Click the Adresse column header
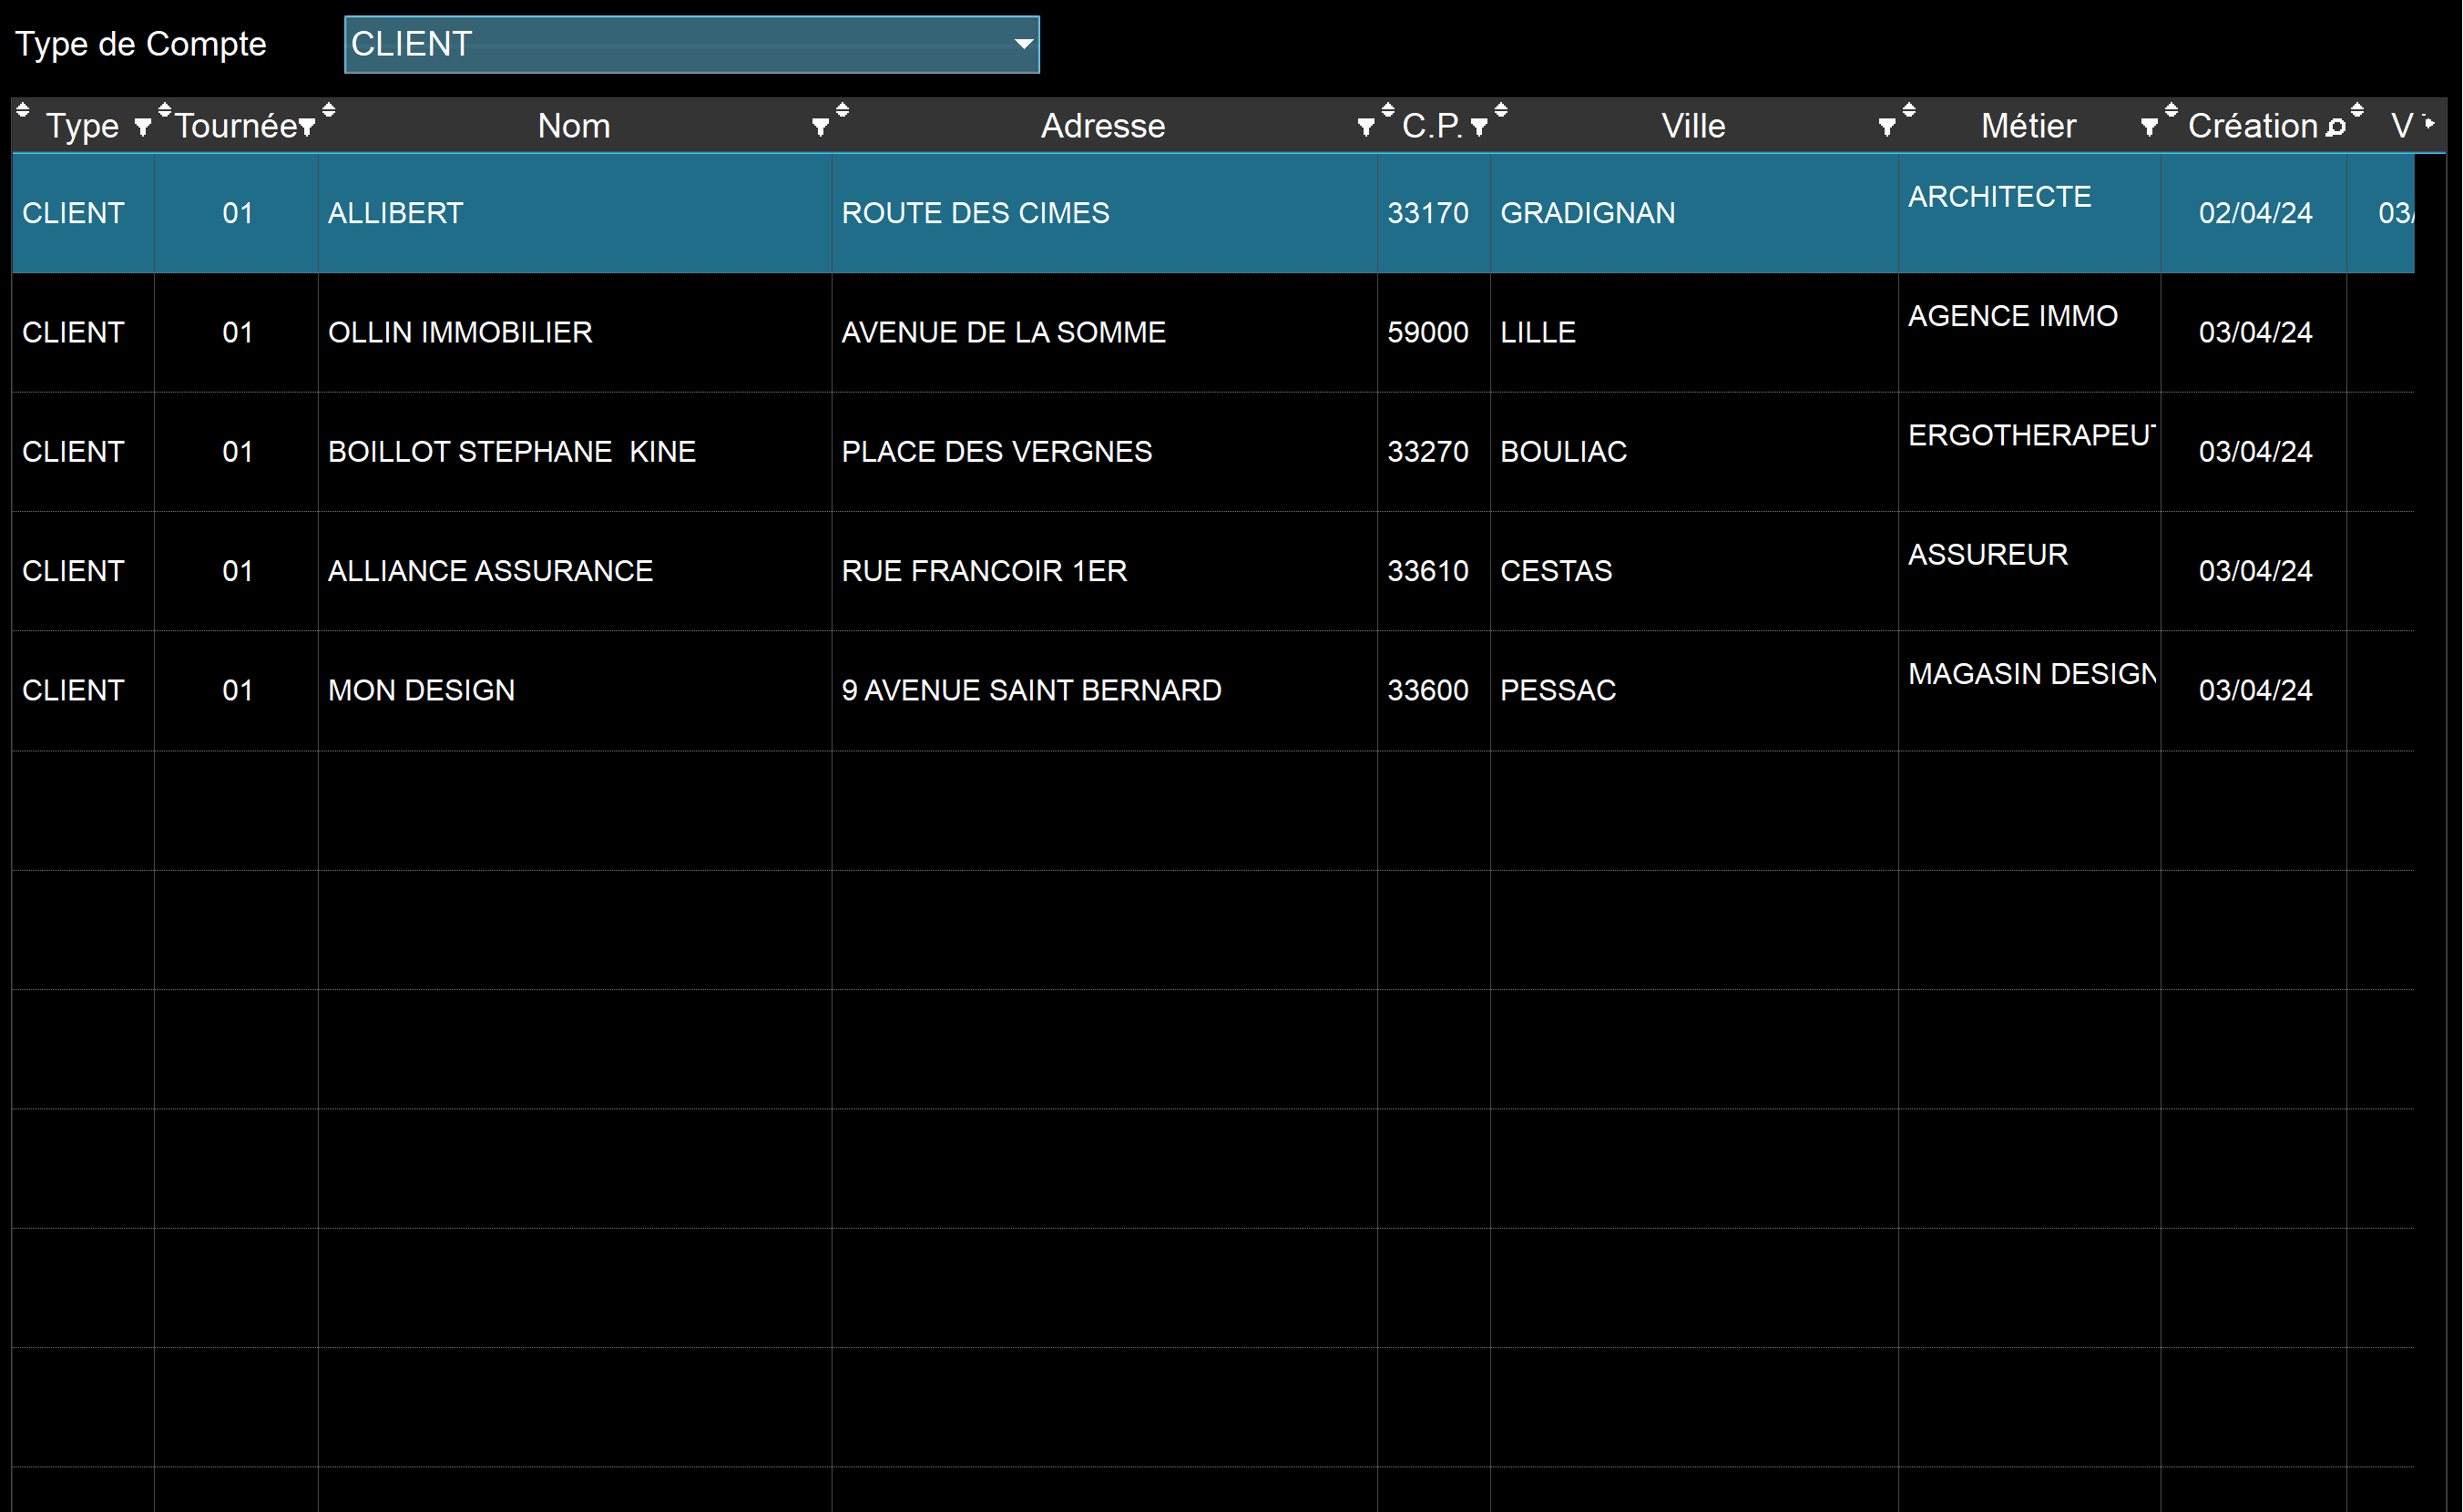This screenshot has height=1512, width=2463. [1103, 126]
